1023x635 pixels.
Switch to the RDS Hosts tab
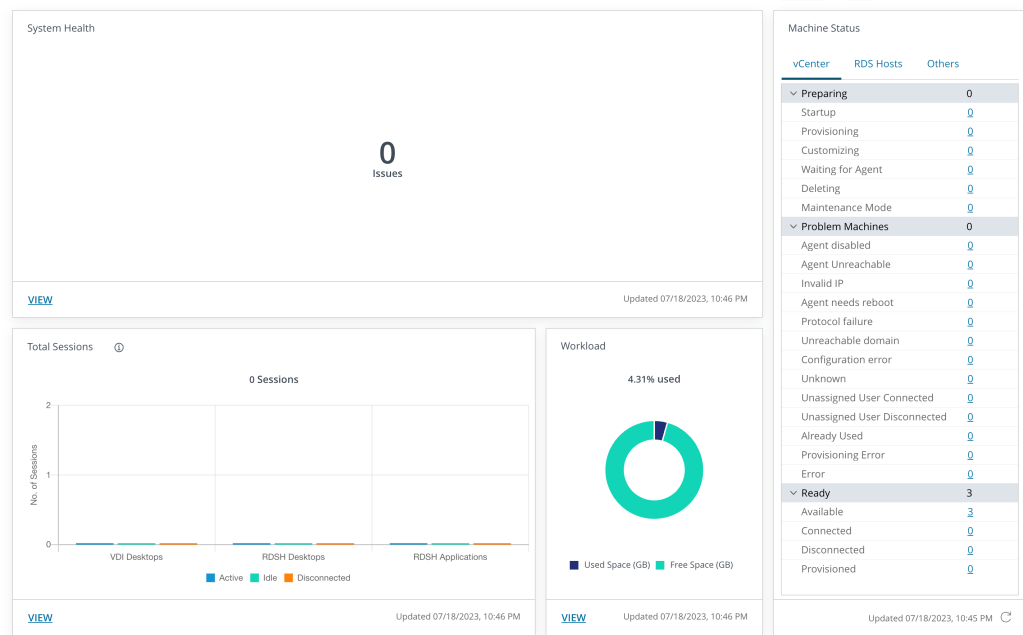(877, 64)
